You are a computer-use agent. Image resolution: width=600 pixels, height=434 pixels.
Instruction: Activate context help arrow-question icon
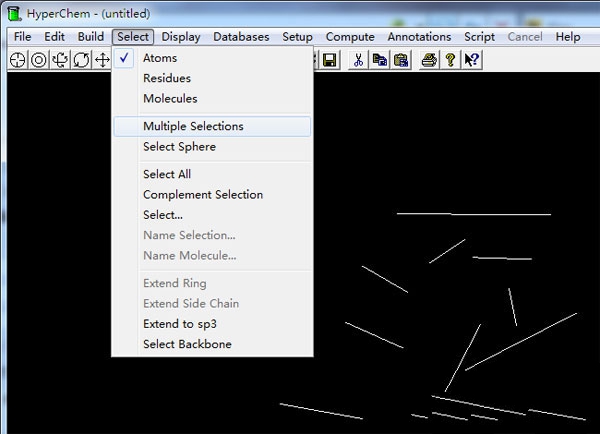[471, 60]
